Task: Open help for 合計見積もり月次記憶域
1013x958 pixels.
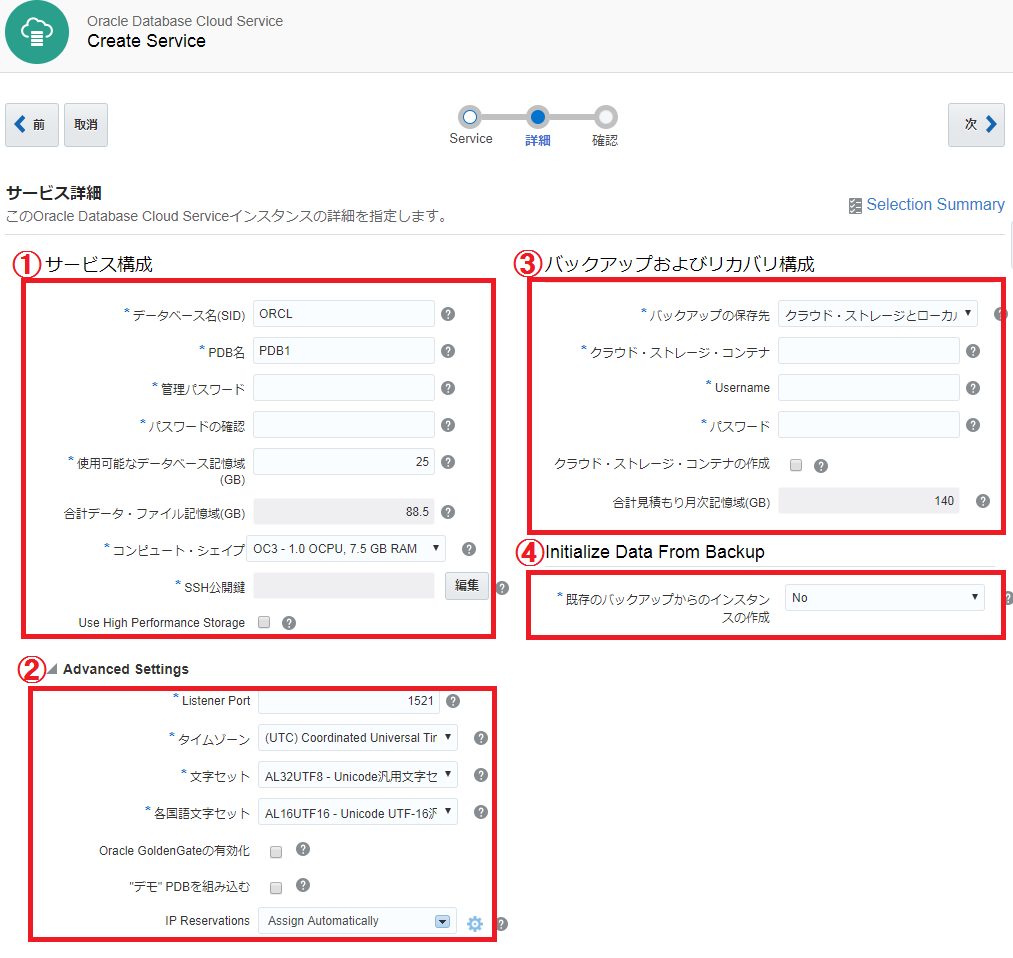Action: [x=983, y=501]
